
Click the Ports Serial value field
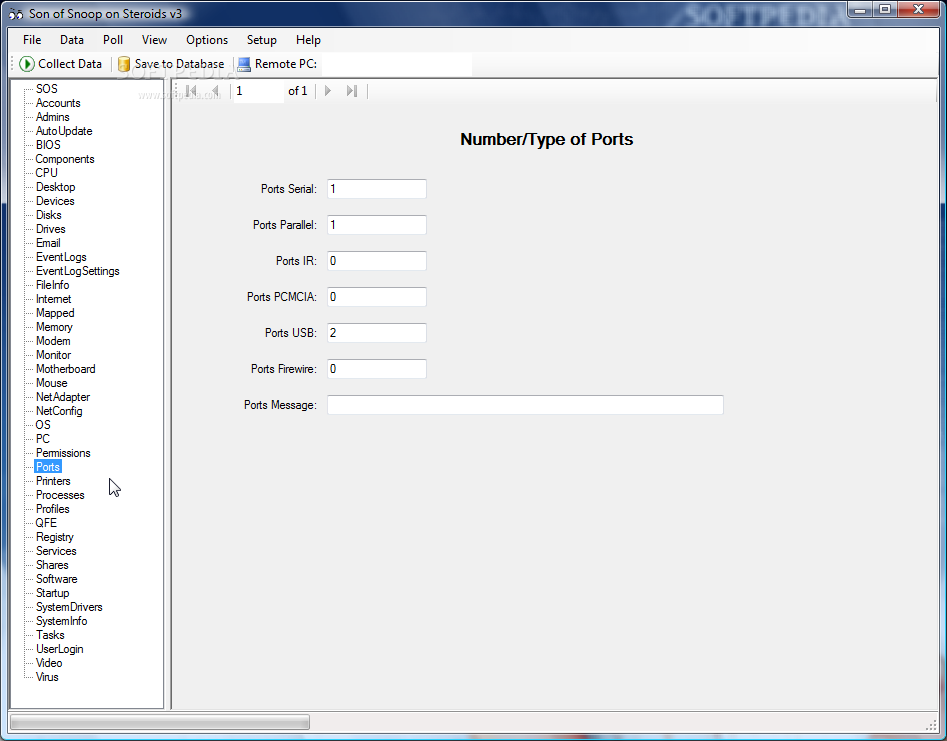point(377,189)
